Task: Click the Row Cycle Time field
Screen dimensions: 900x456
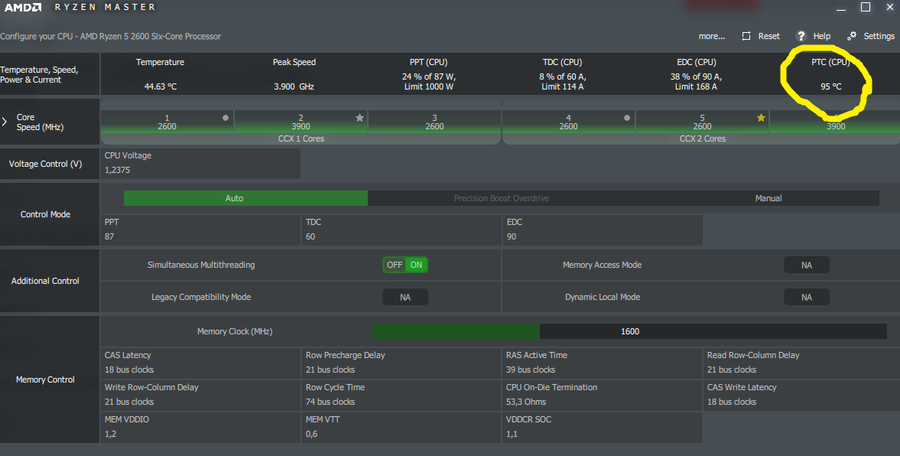Action: tap(401, 395)
